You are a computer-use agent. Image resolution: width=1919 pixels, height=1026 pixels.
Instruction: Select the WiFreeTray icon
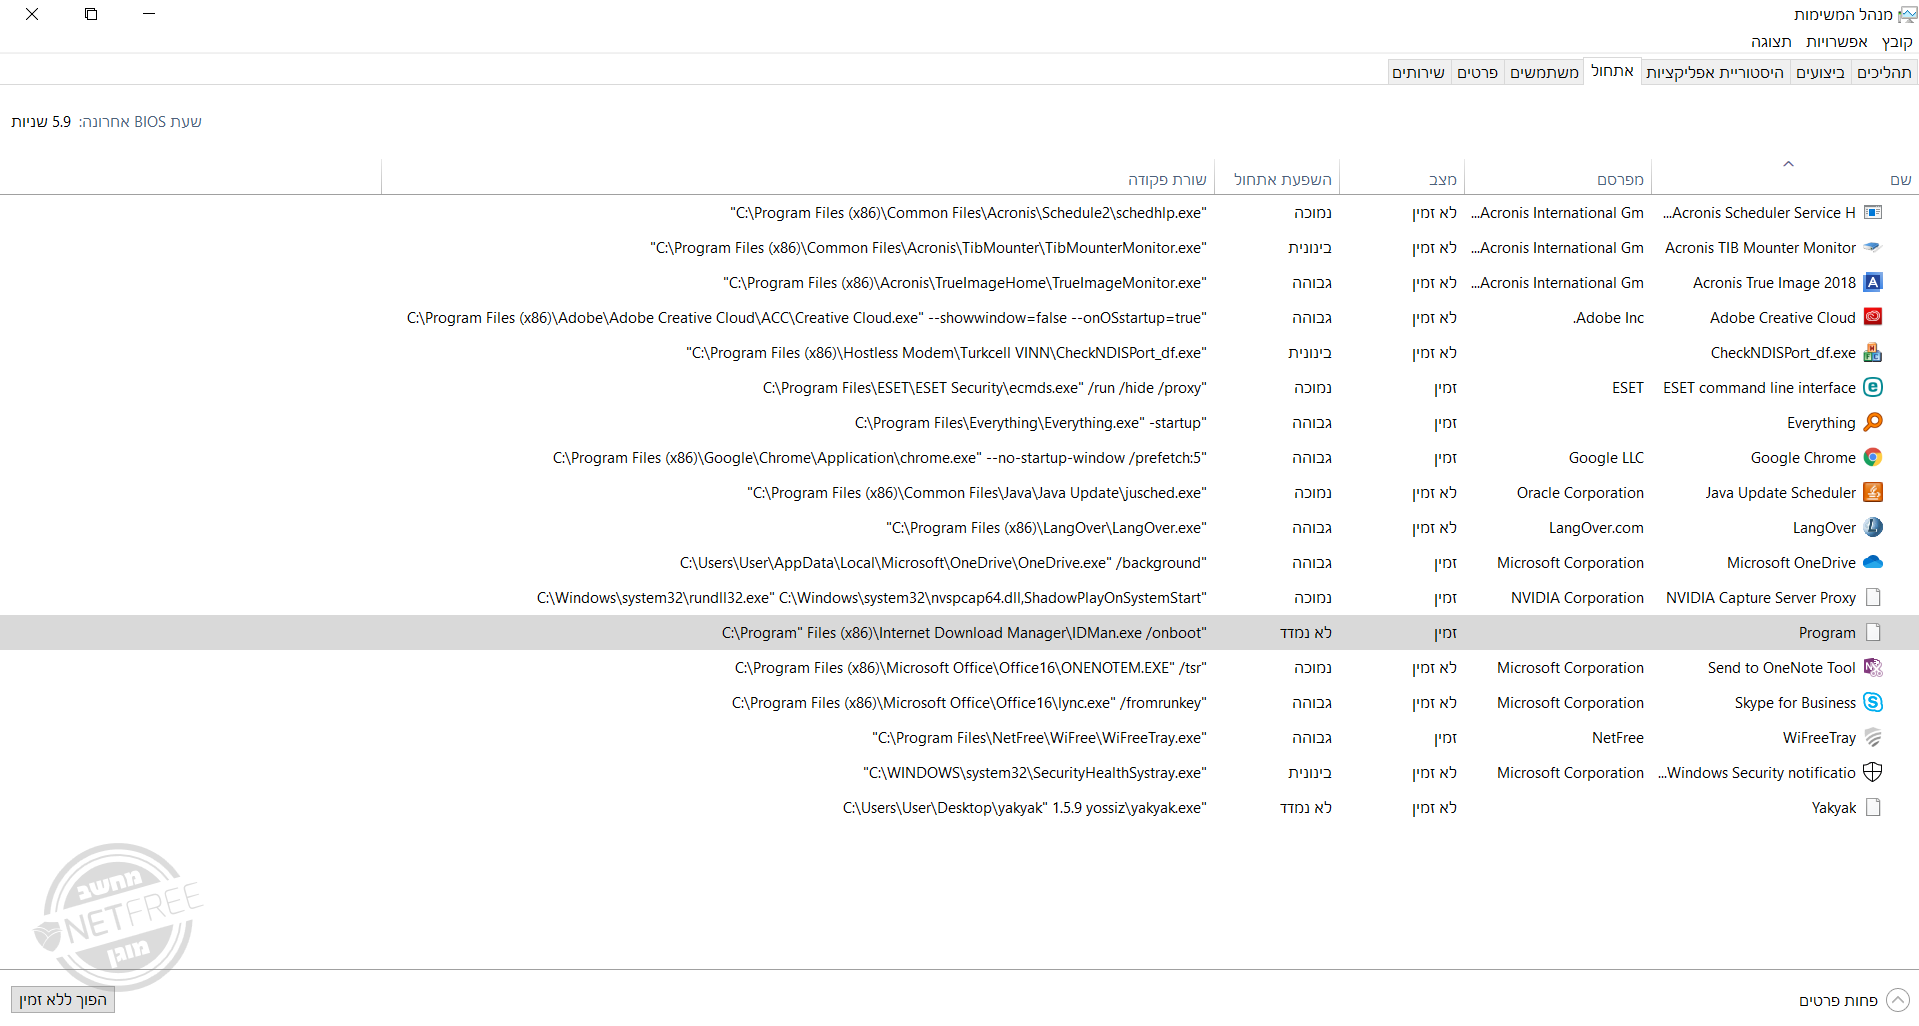(1873, 738)
